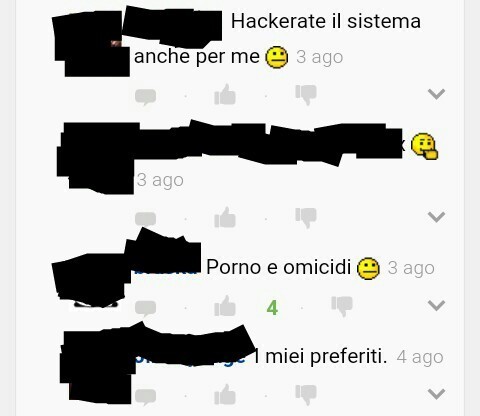Click the thinking emoji in second comment
Viewport: 480px width, 416px height.
(x=424, y=146)
